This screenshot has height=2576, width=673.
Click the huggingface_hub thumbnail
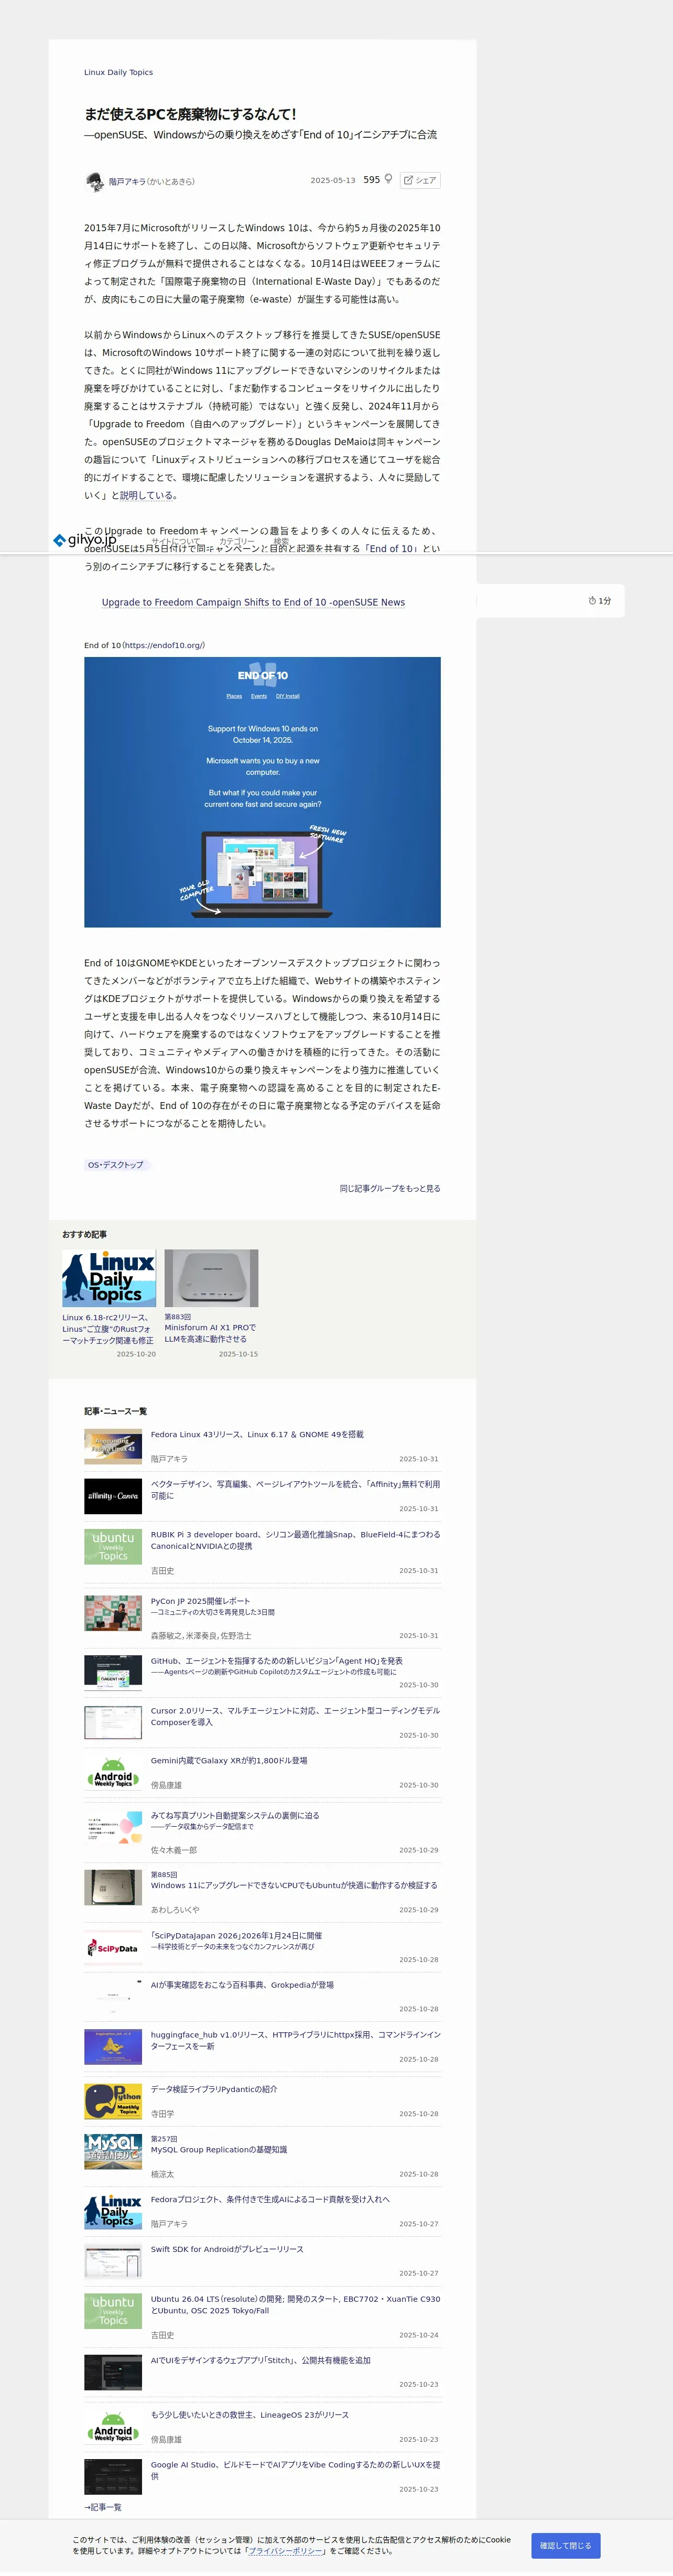click(x=113, y=2046)
